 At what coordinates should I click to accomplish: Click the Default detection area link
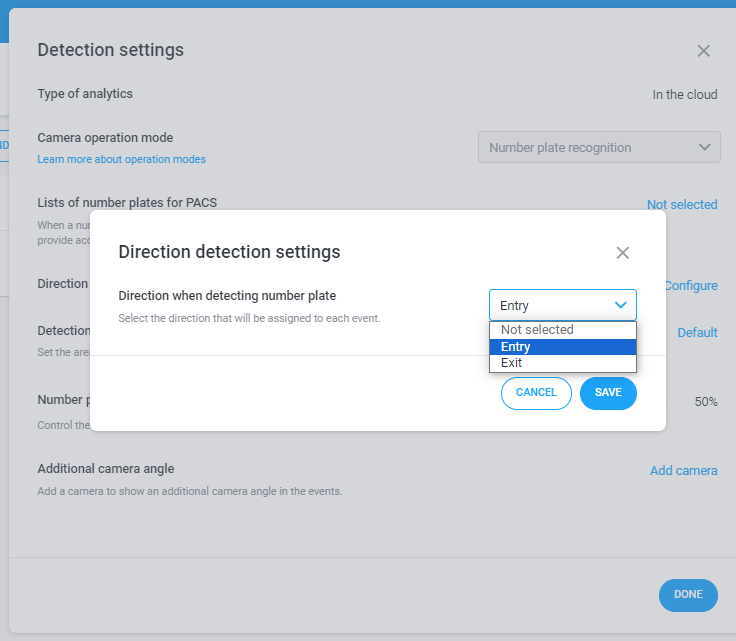[697, 333]
